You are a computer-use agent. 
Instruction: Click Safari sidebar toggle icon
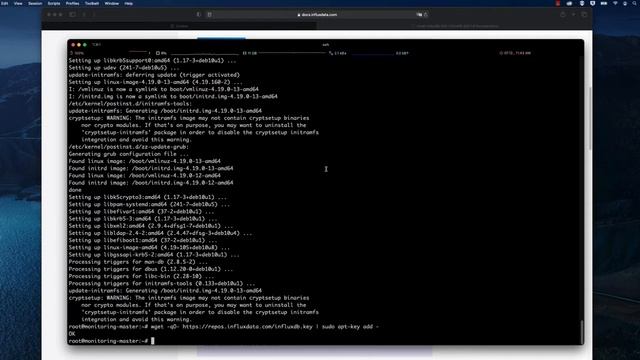point(73,14)
